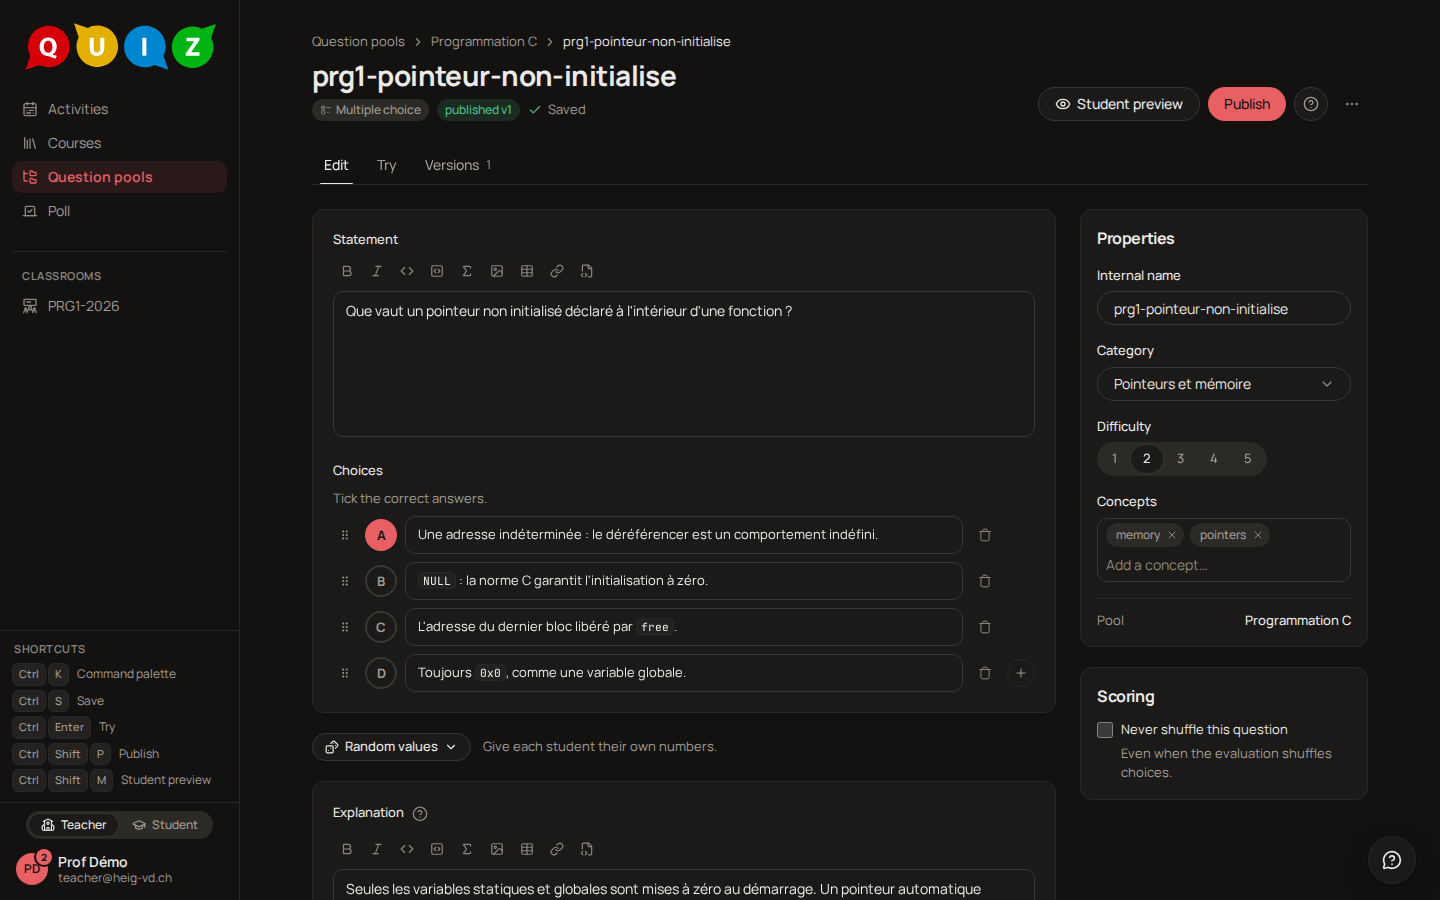Add a new choice with the plus icon
The width and height of the screenshot is (1440, 900).
[1021, 673]
